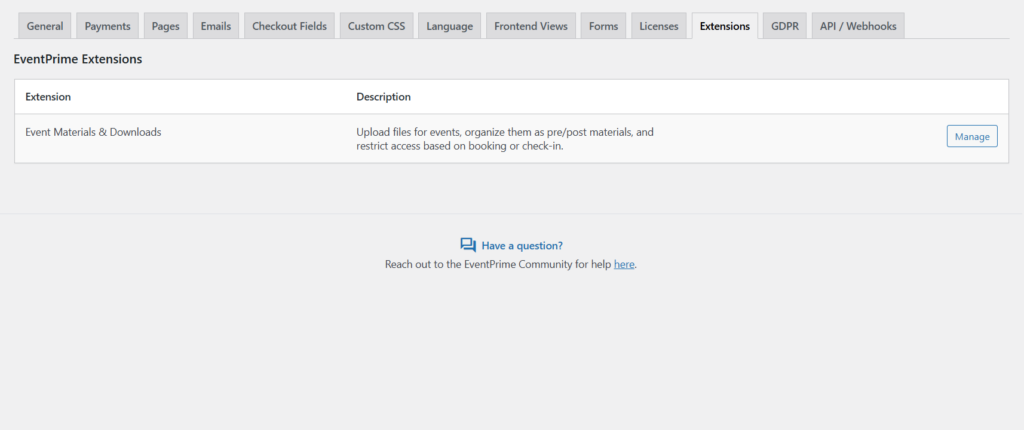Go to the Forms tab
This screenshot has width=1024, height=430.
click(x=603, y=26)
